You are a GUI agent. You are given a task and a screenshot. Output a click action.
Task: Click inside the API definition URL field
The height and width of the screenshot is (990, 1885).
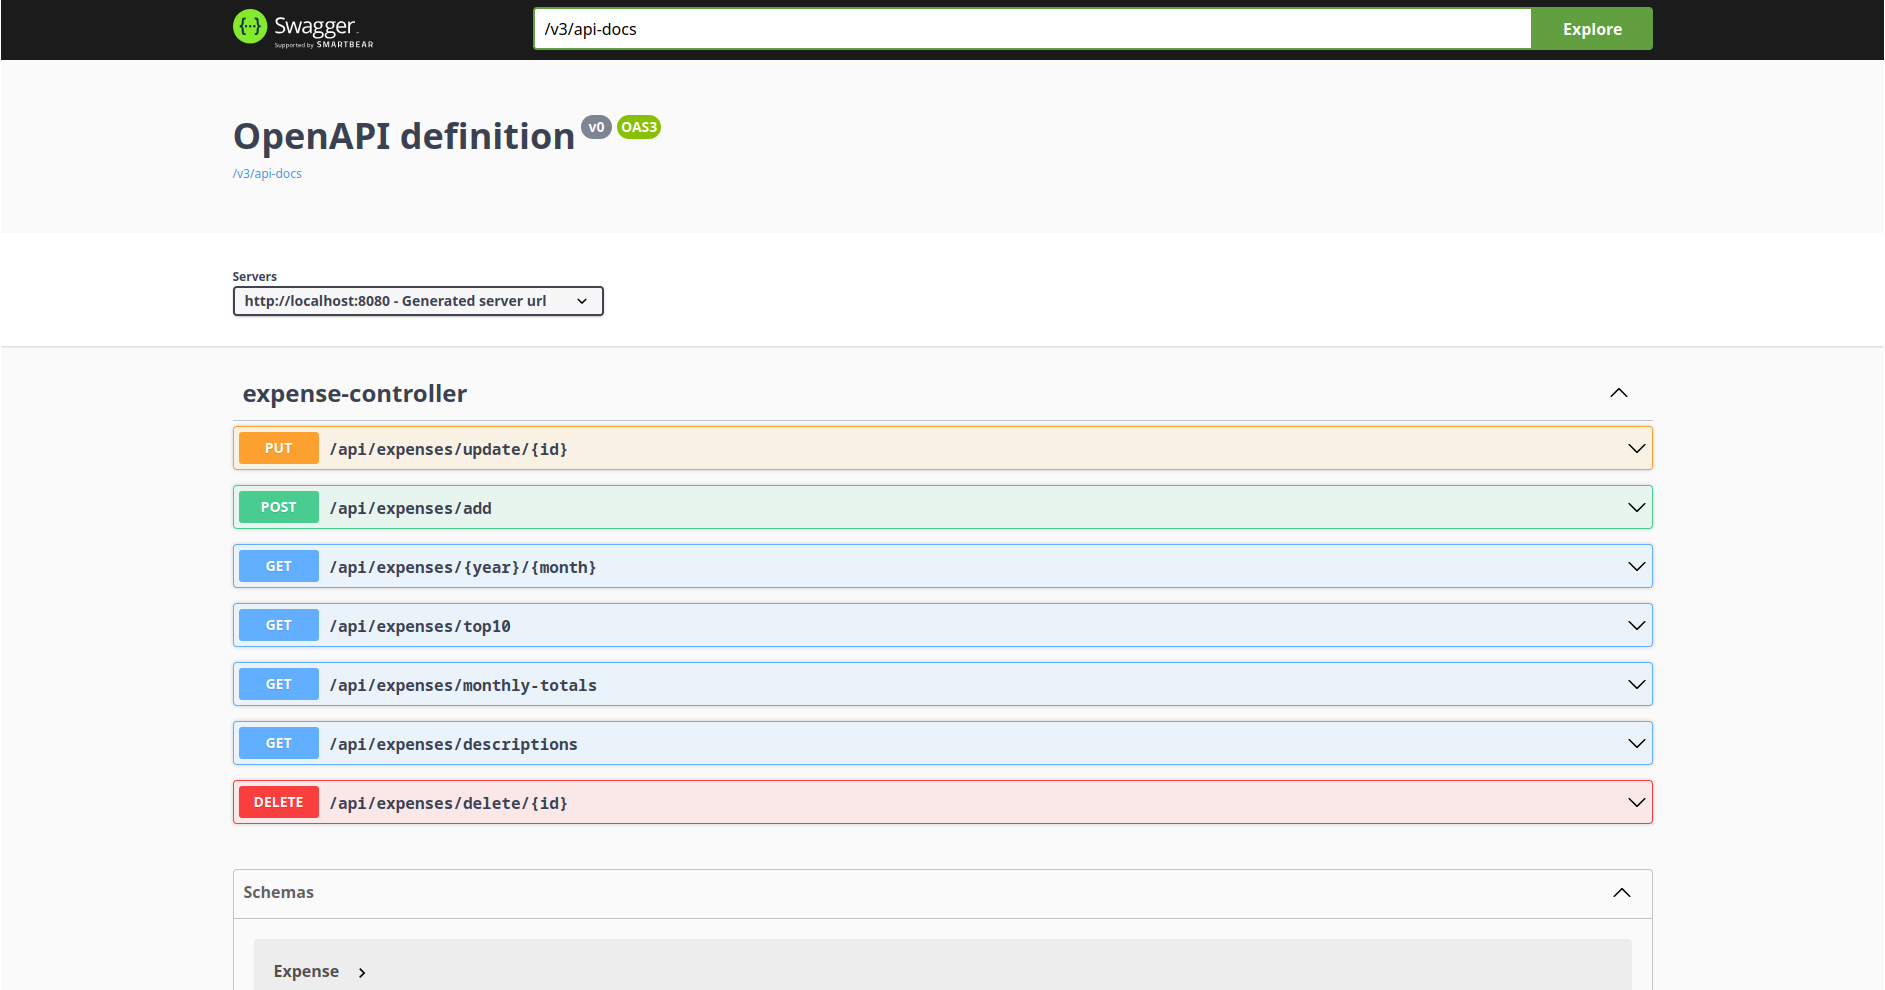click(1030, 28)
